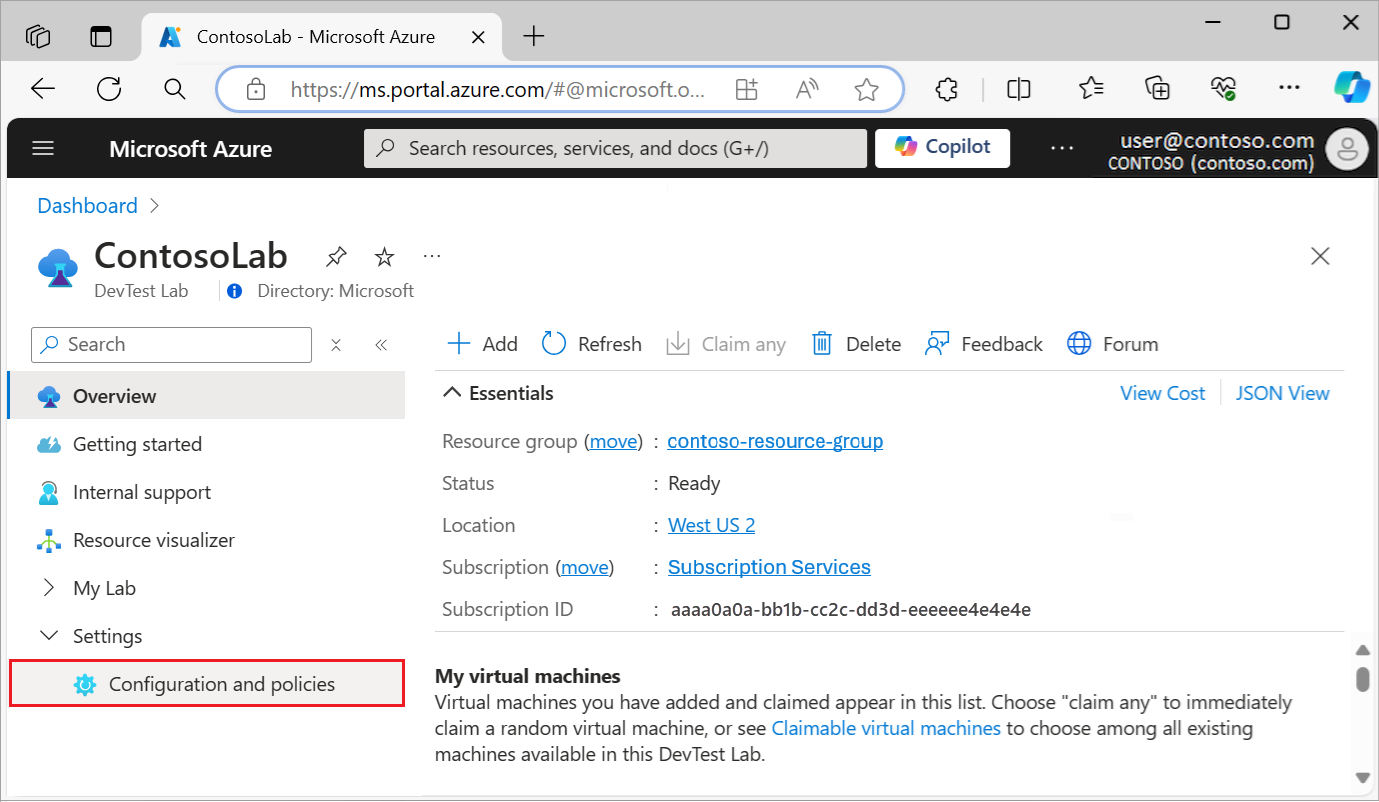Collapse the left menu with the double chevron
Image resolution: width=1379 pixels, height=802 pixels.
tap(381, 344)
